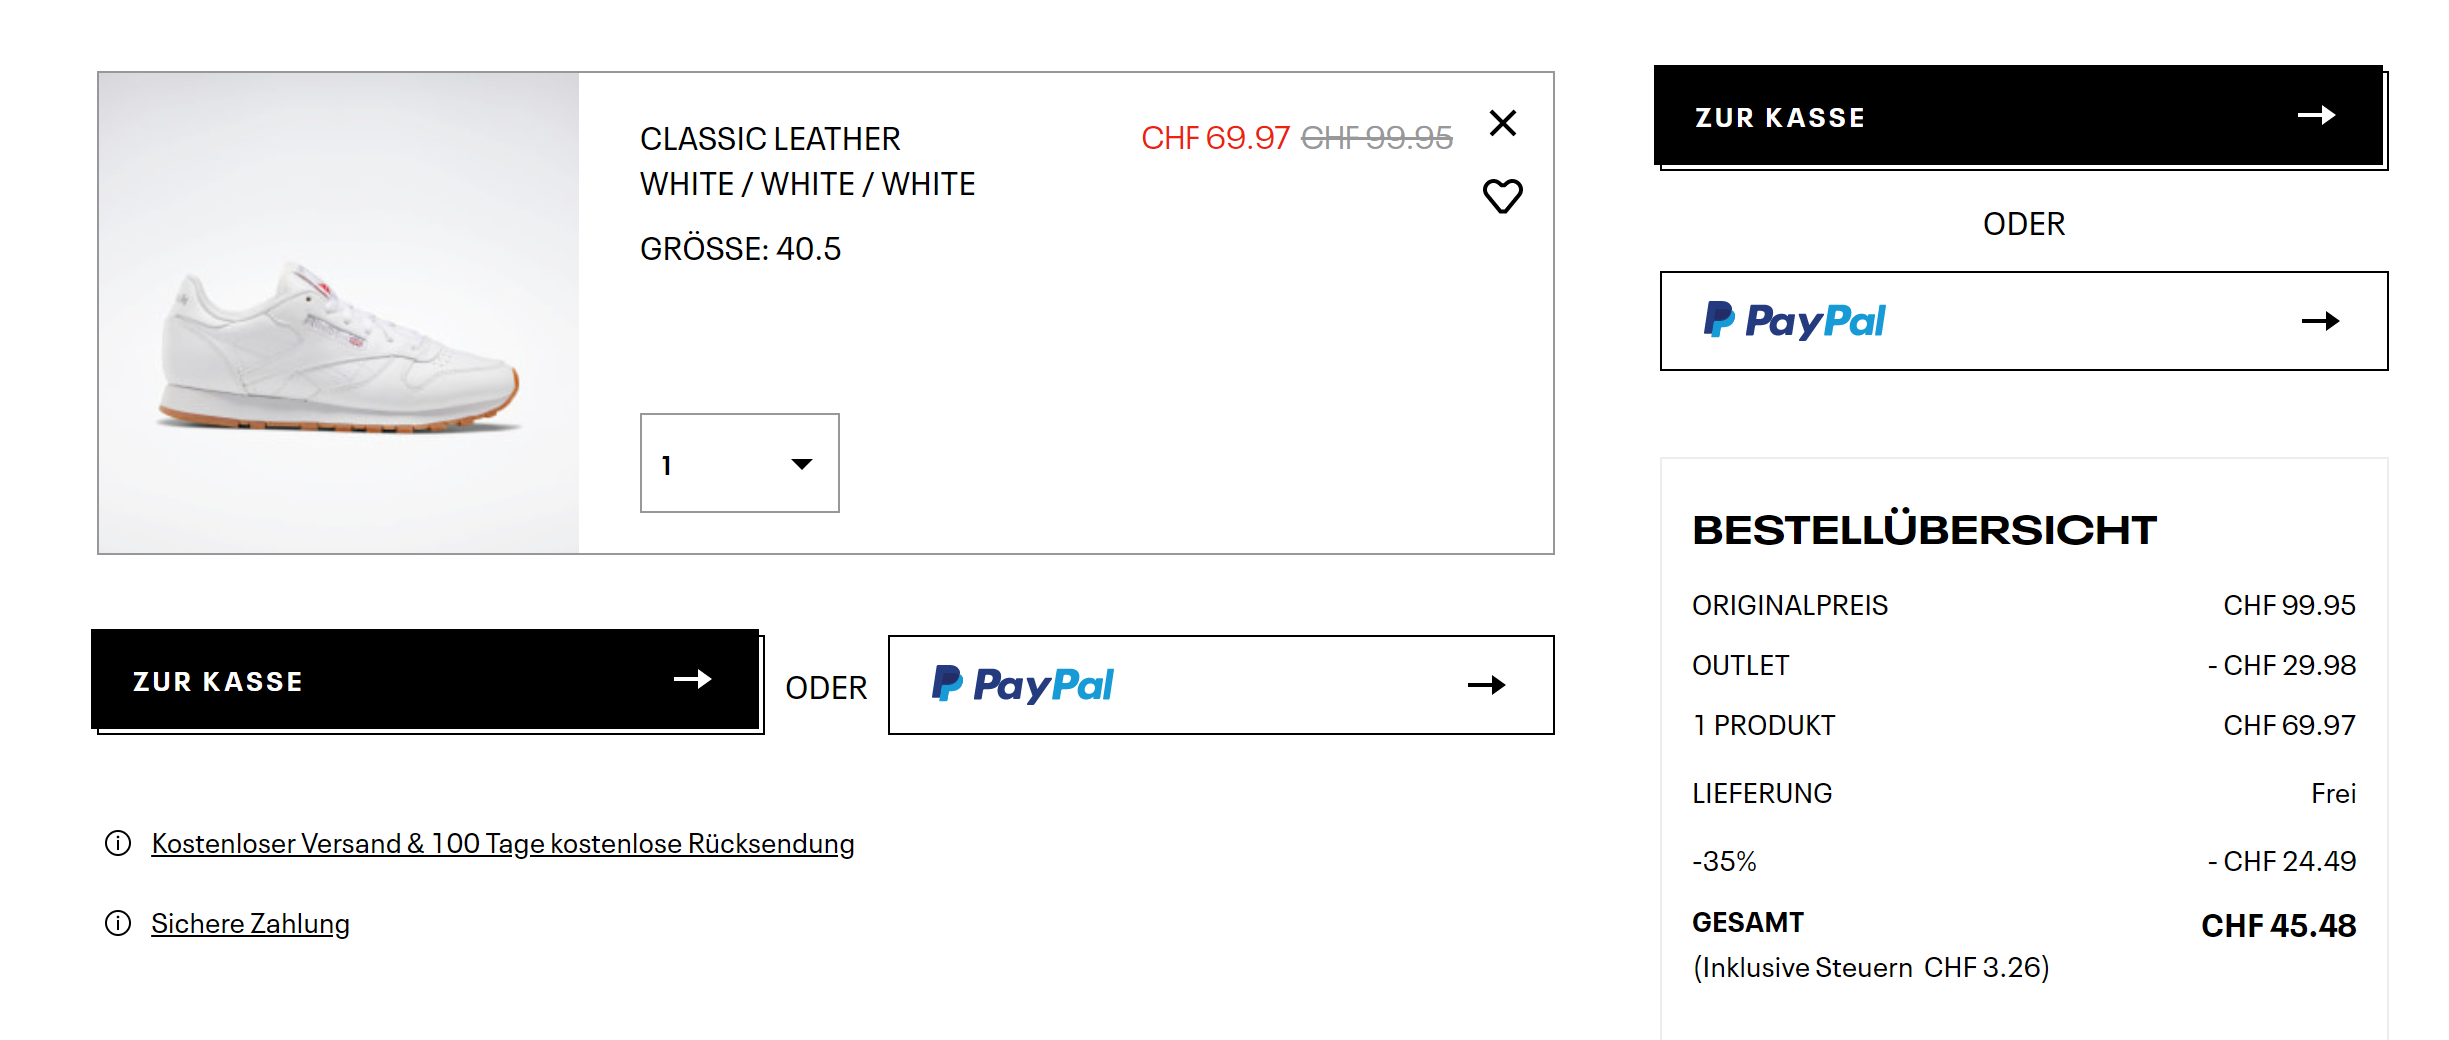This screenshot has height=1040, width=2449.
Task: Click the PayPal logo in the sidebar
Action: [x=1794, y=321]
